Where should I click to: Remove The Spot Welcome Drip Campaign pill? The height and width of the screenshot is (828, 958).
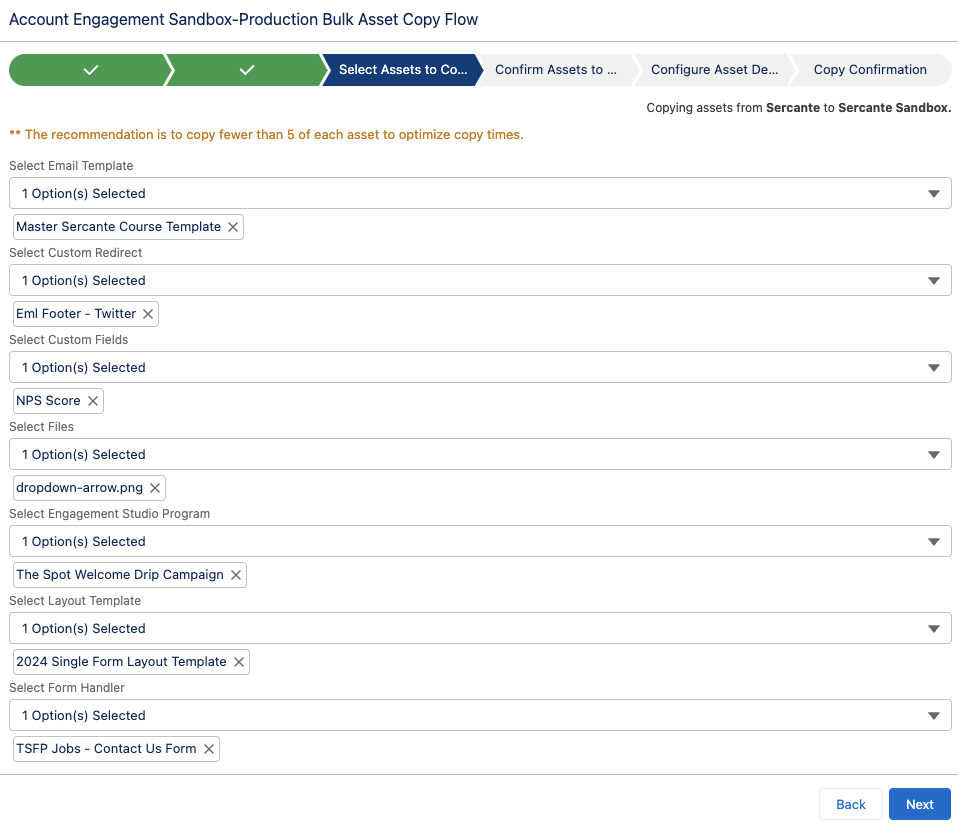pyautogui.click(x=236, y=575)
